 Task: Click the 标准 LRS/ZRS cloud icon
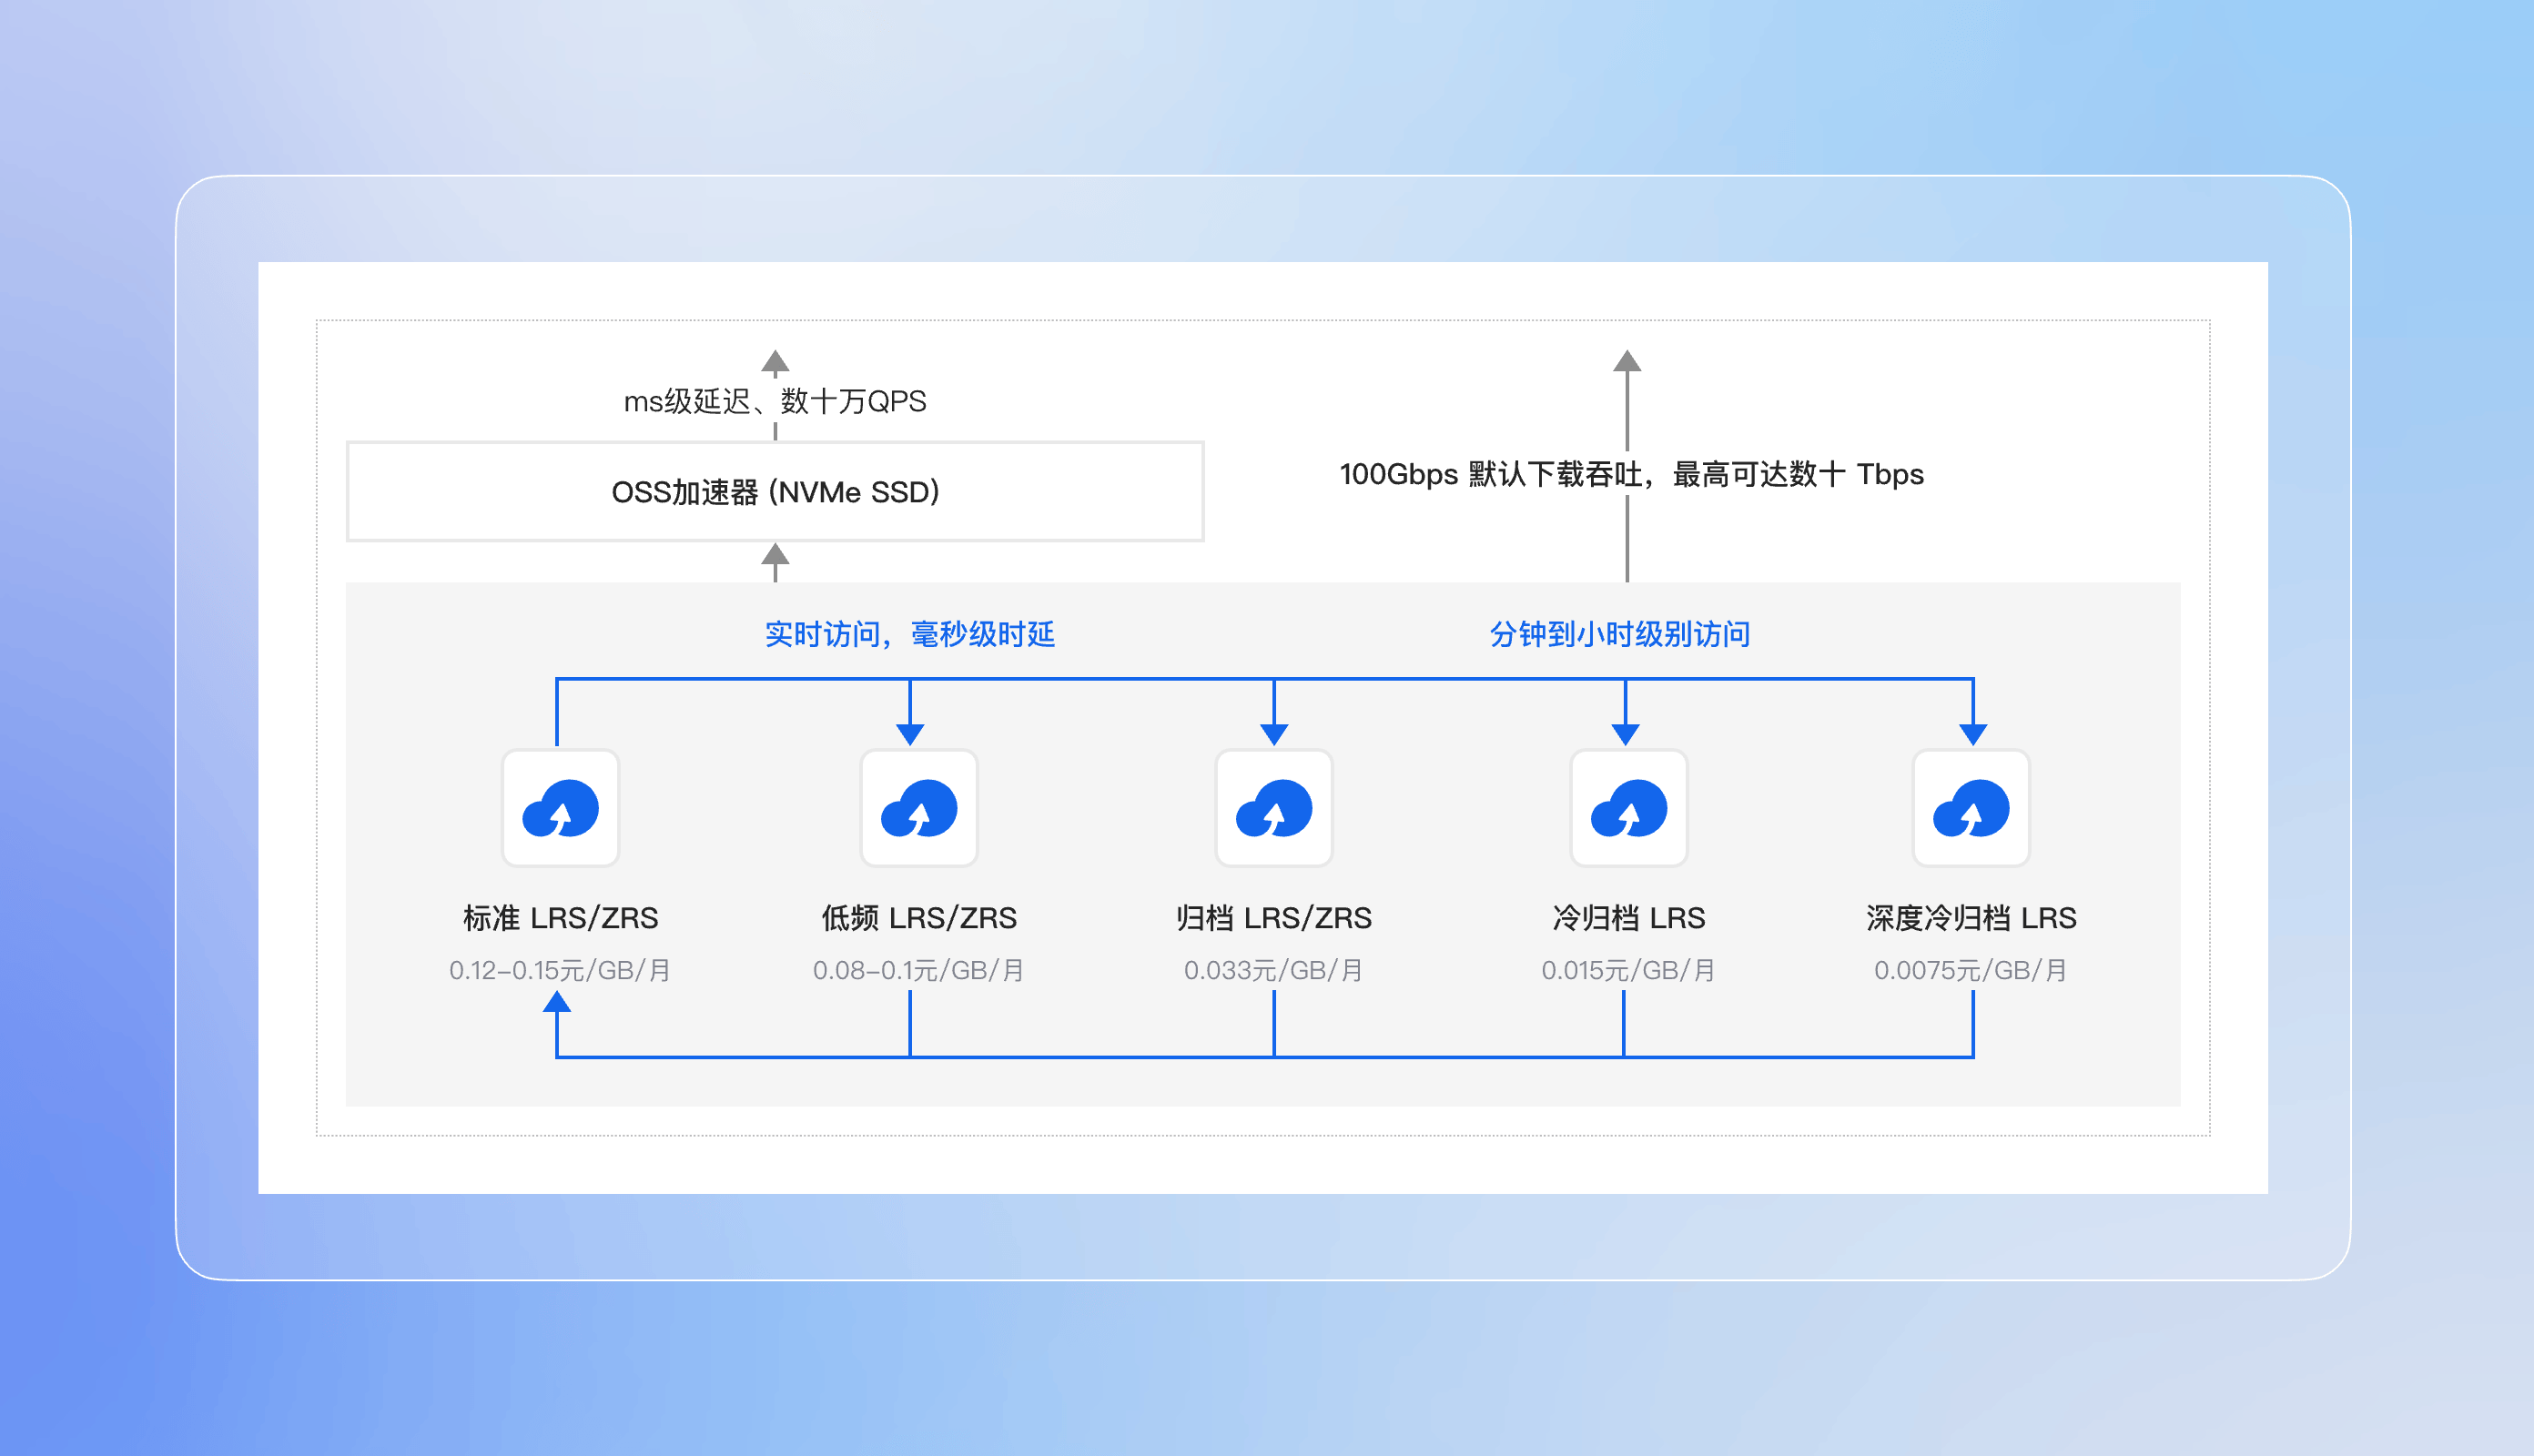560,808
